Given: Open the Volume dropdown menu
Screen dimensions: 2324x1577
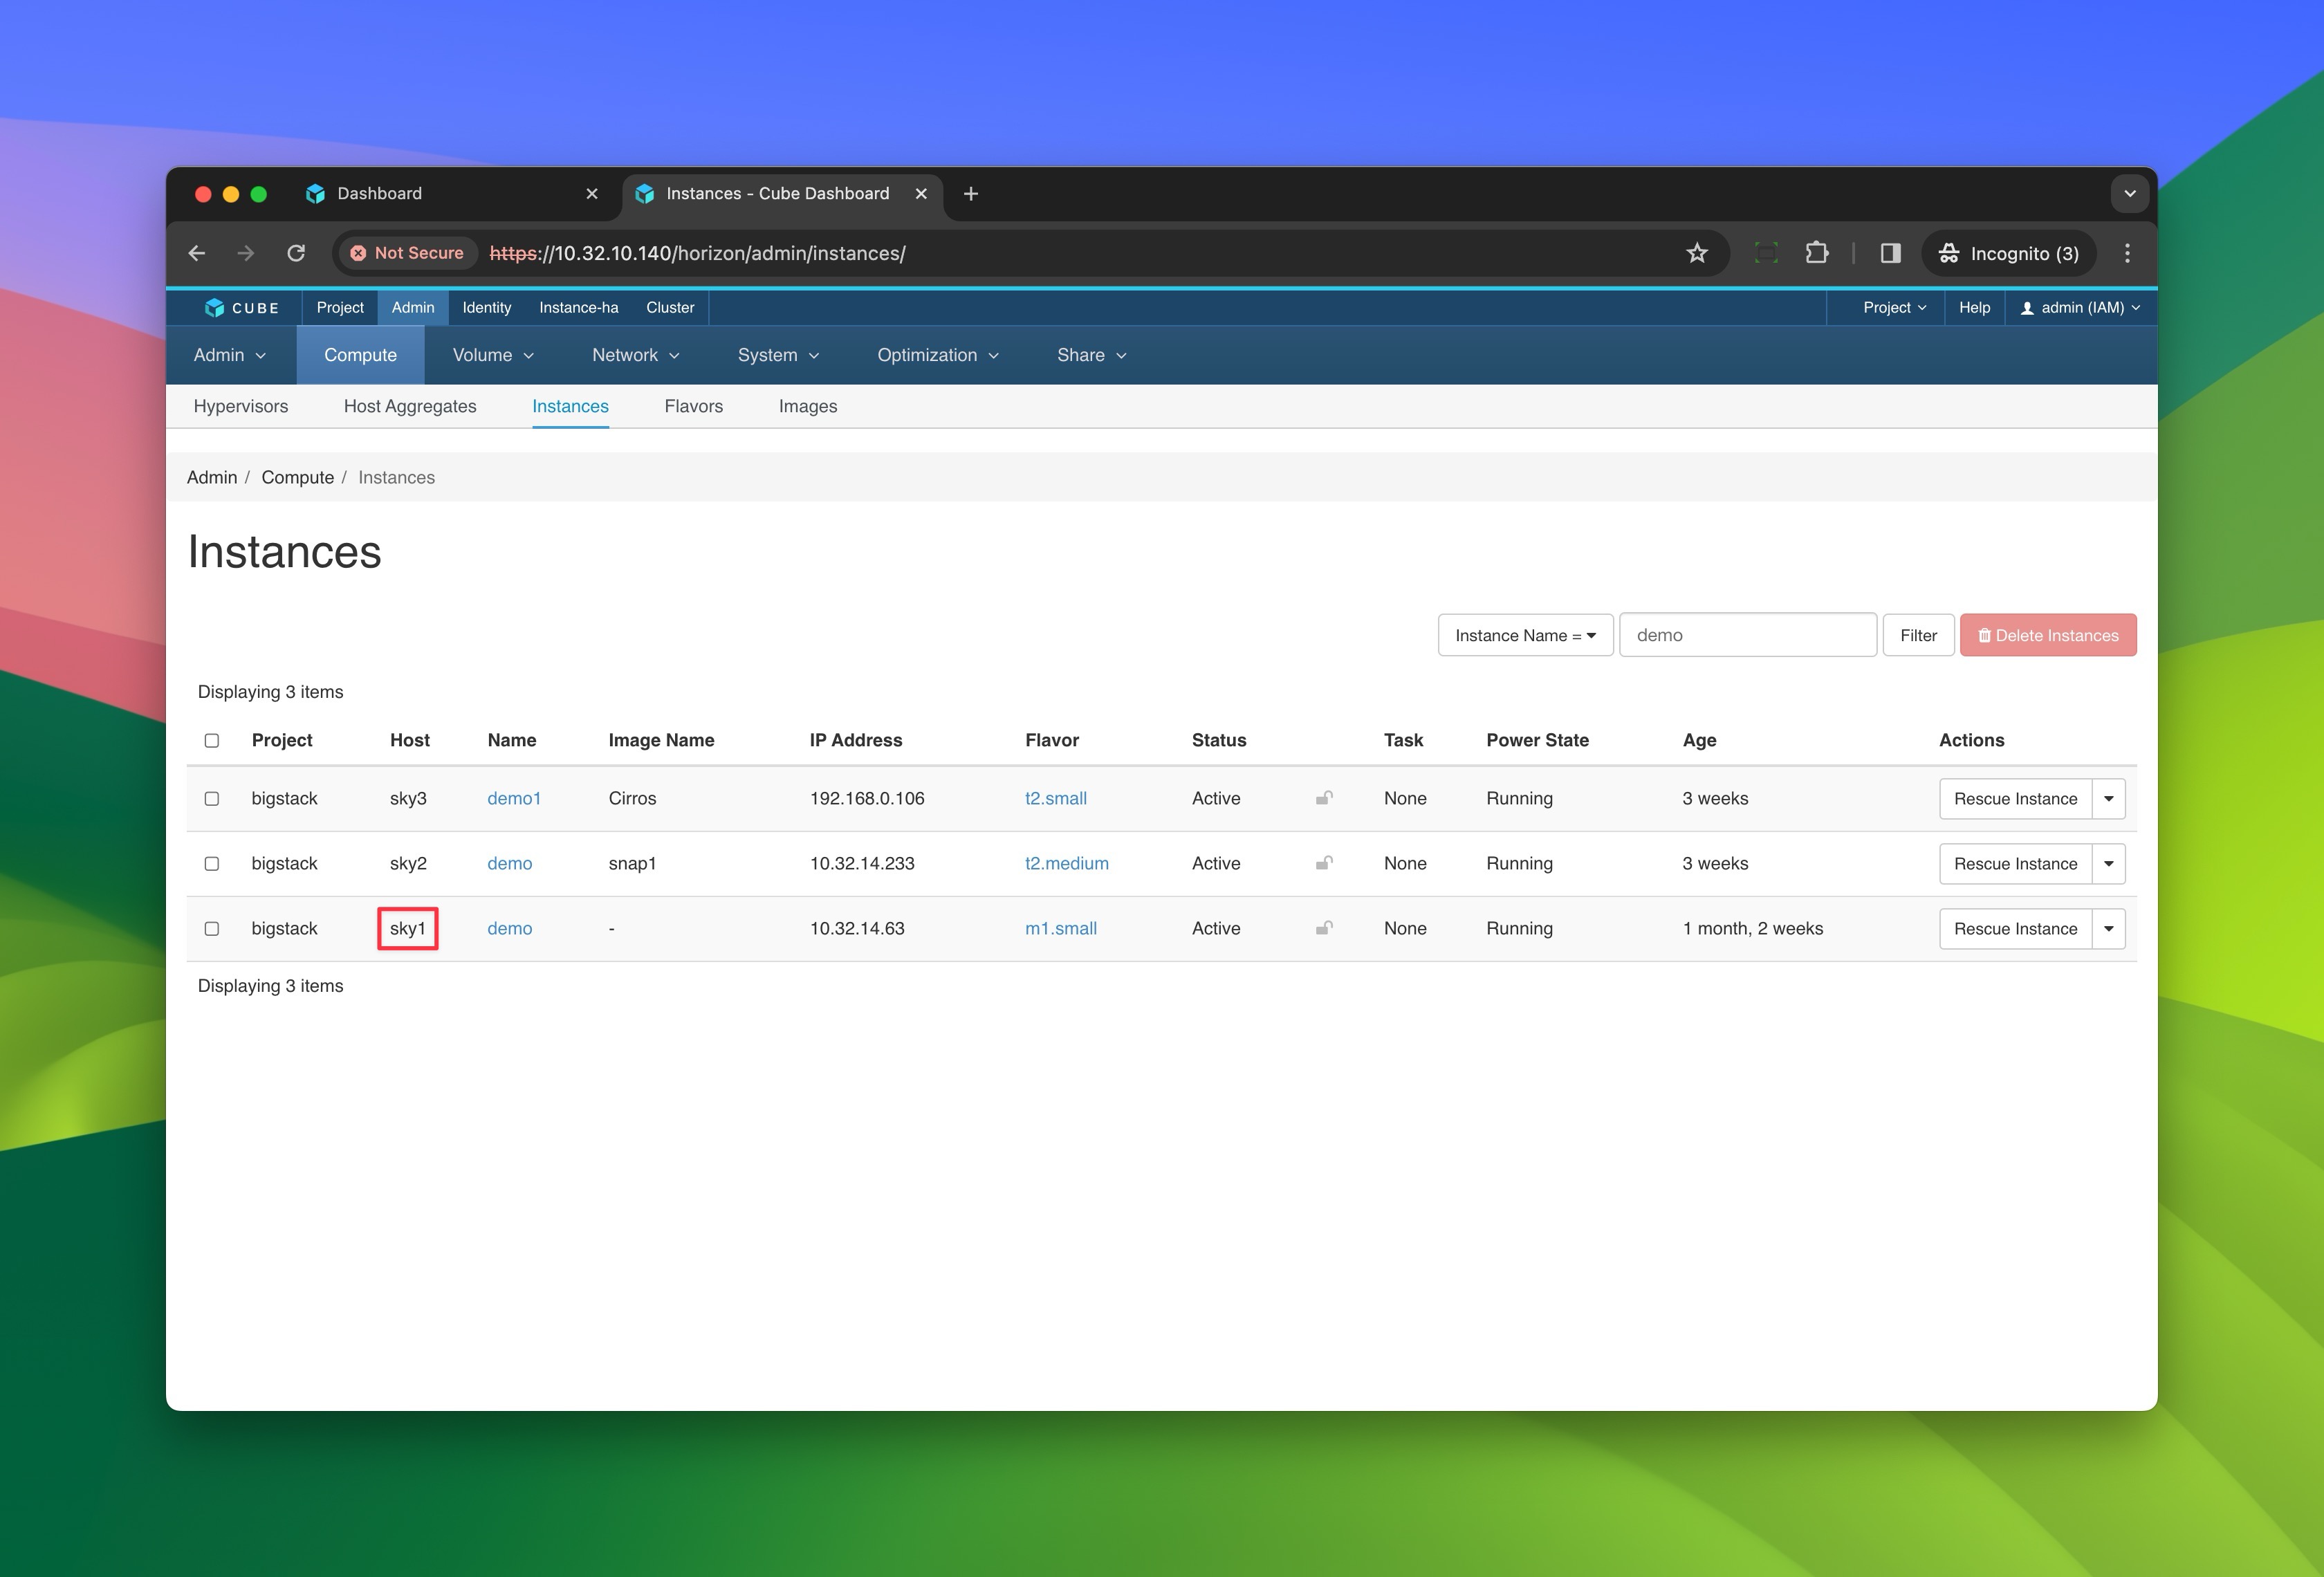Looking at the screenshot, I should click(493, 355).
